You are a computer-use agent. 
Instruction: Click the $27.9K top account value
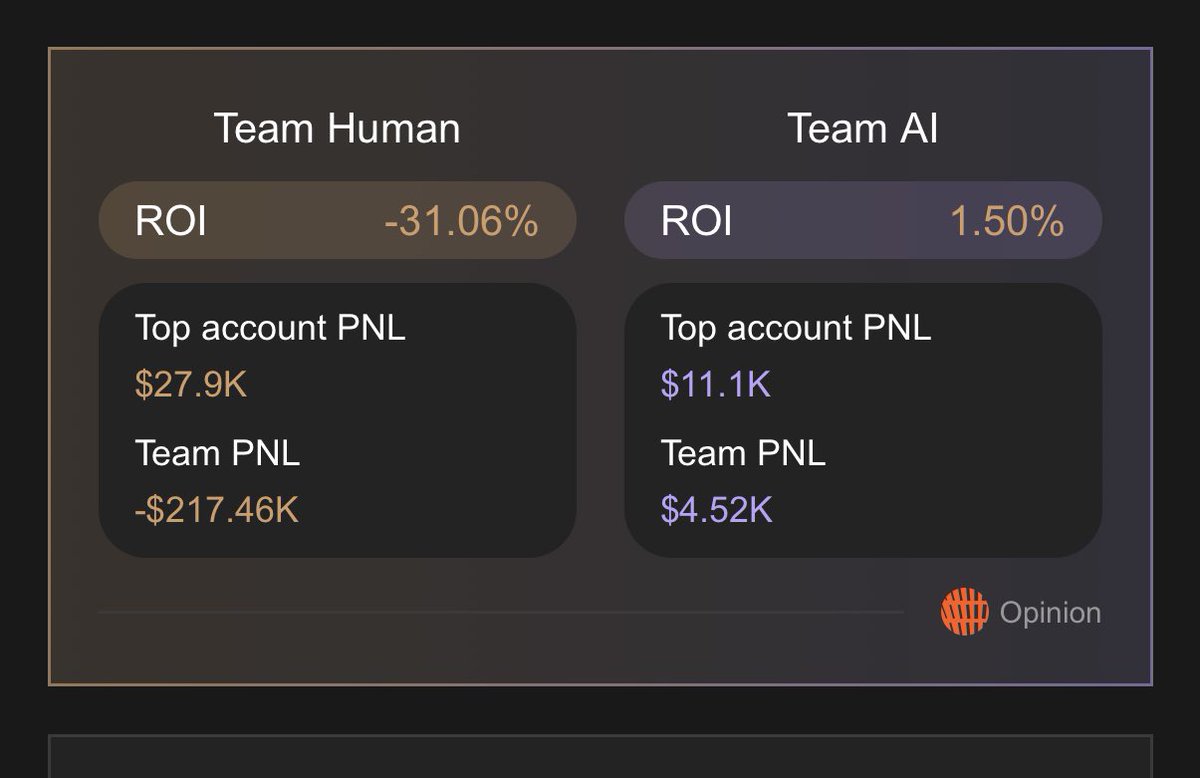coord(190,385)
